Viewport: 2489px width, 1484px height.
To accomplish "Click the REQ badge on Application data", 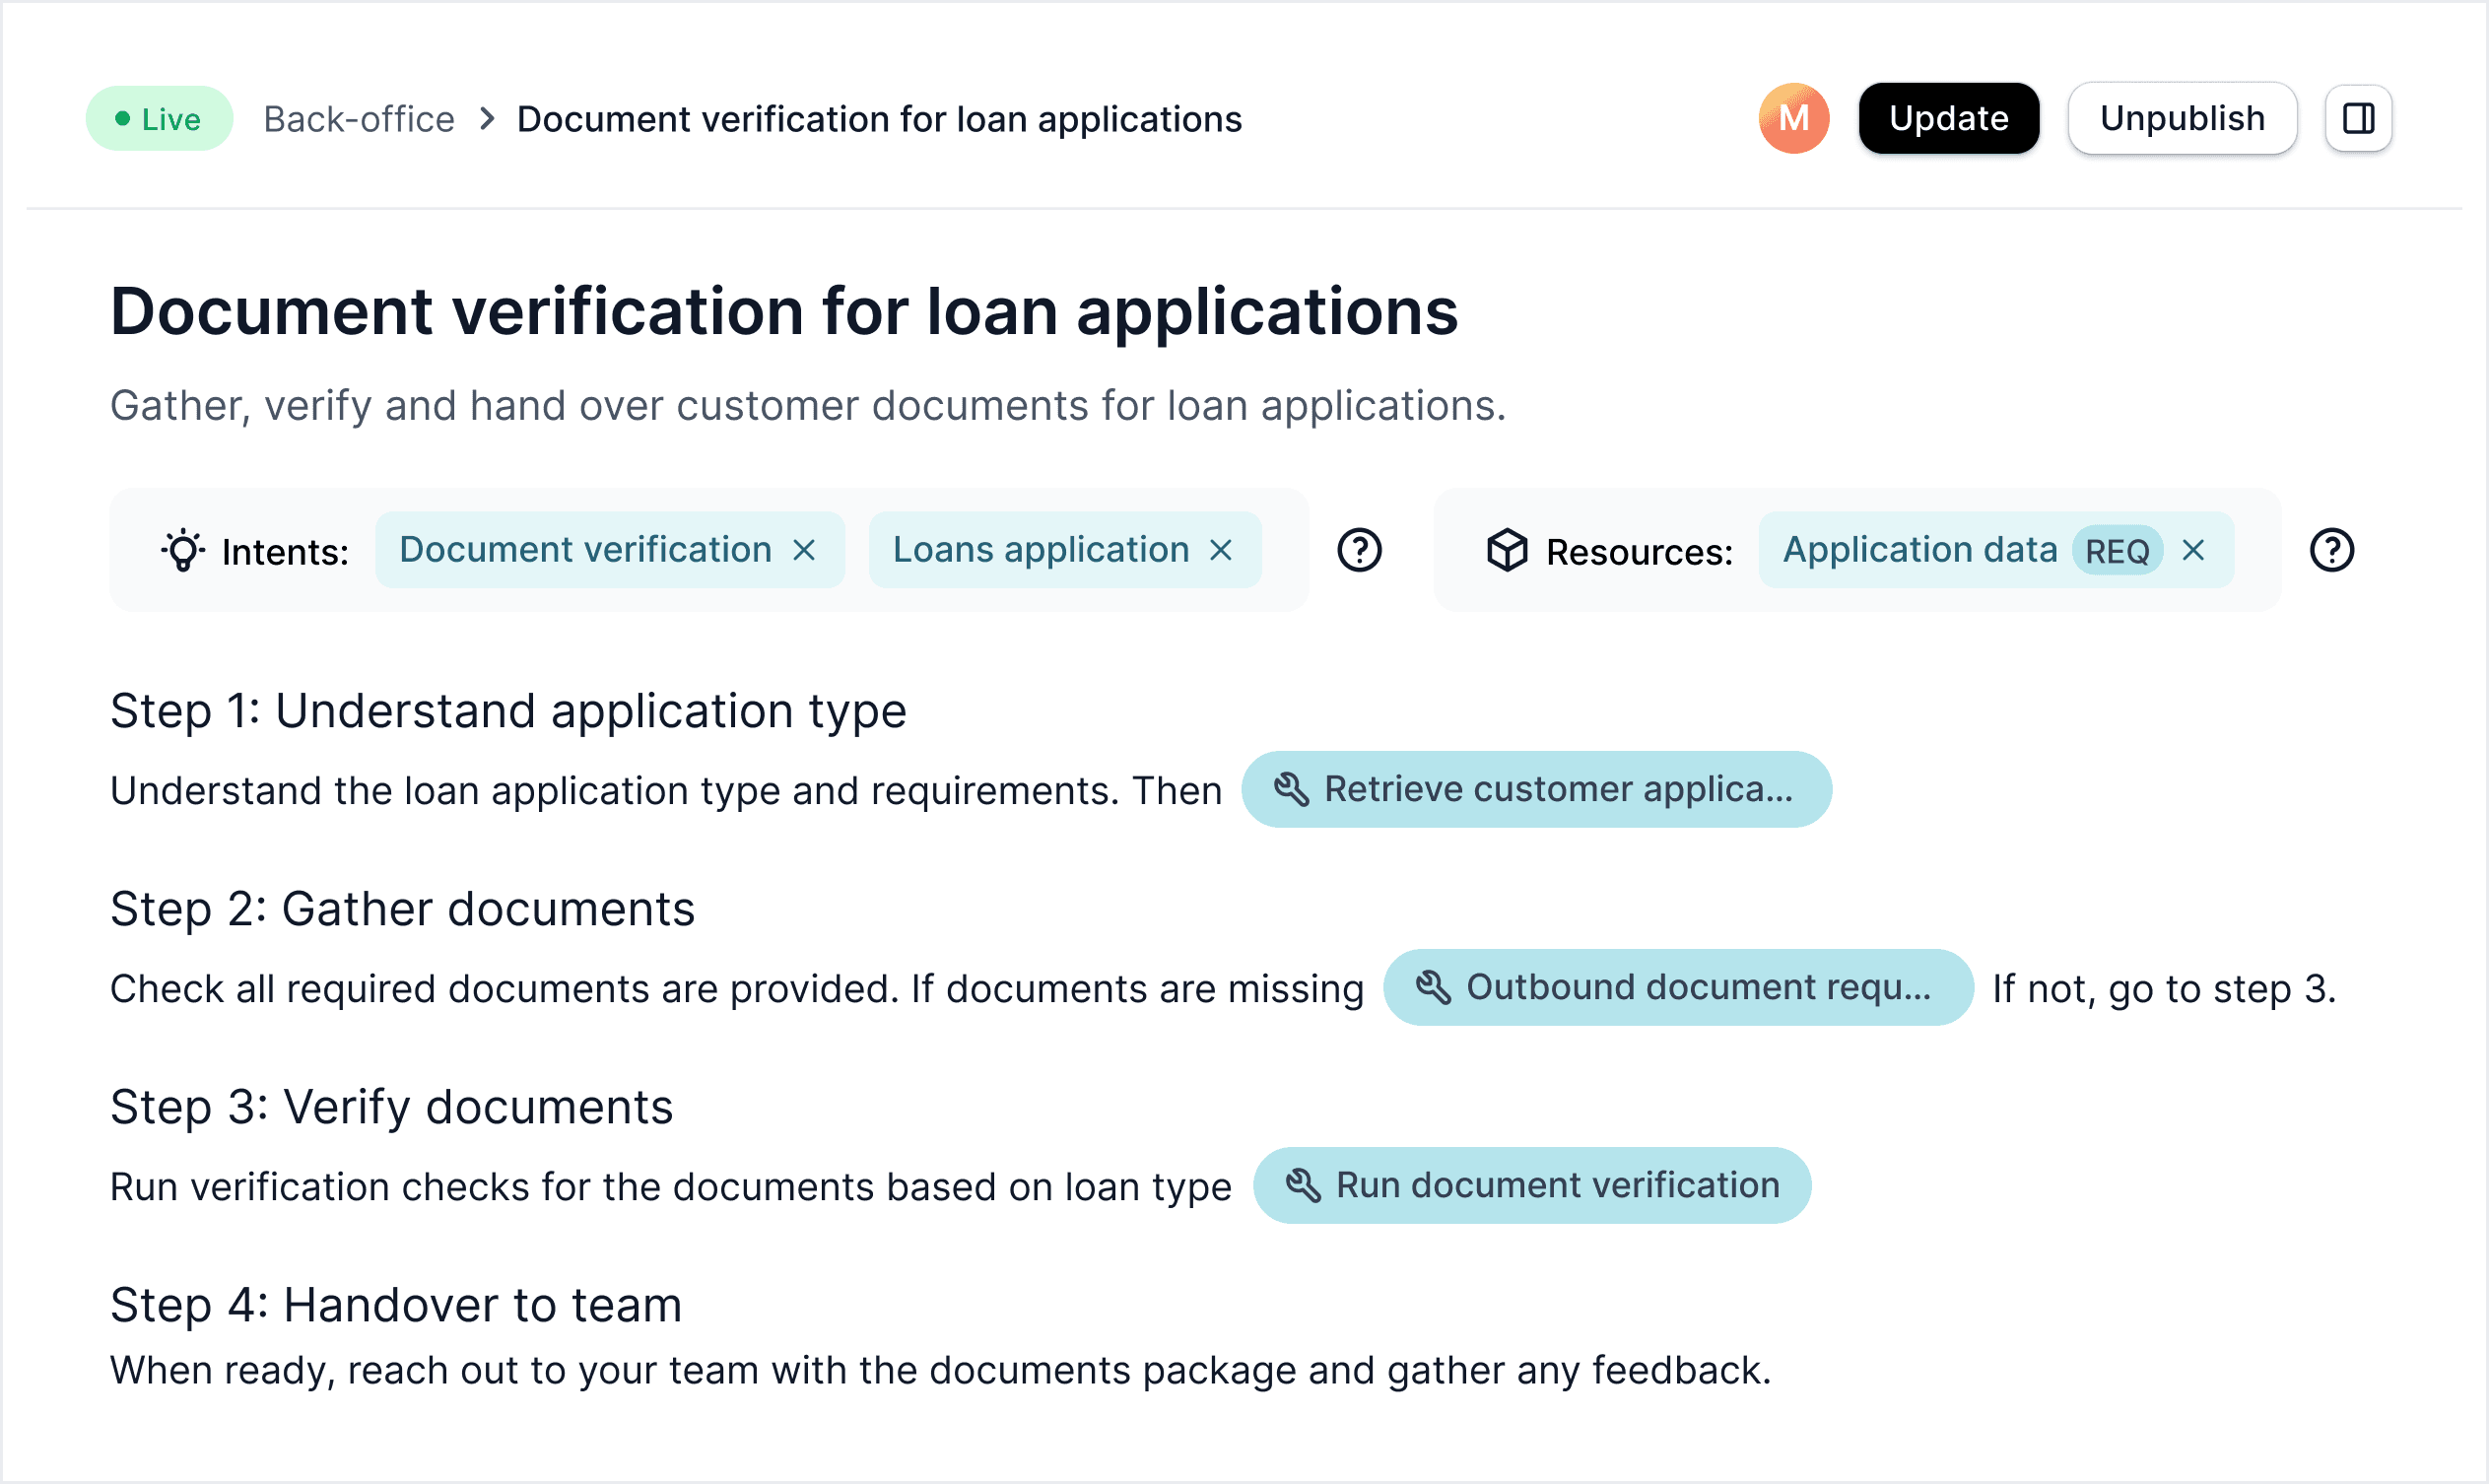I will [2116, 549].
